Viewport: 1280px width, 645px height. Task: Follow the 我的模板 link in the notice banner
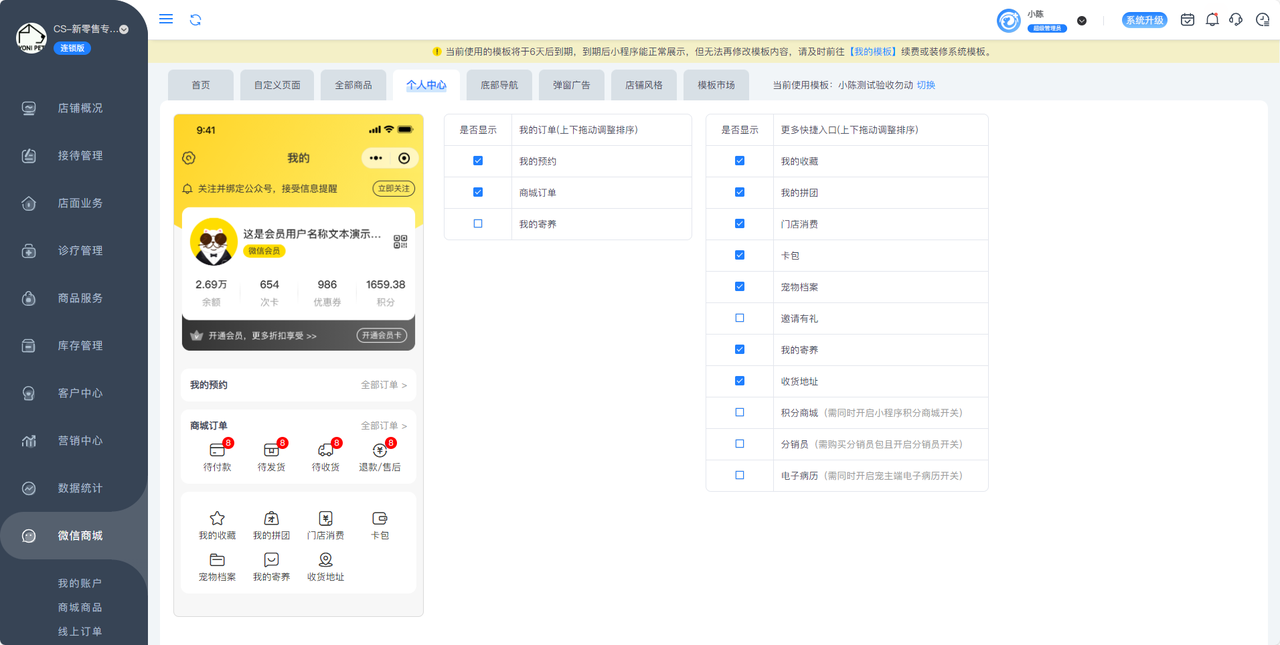click(x=872, y=51)
